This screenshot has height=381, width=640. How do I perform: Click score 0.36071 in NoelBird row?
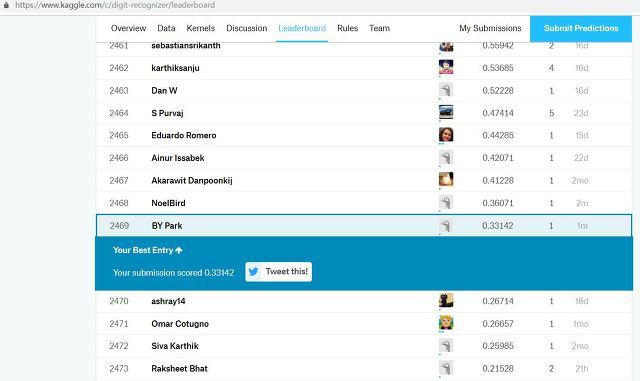(x=498, y=203)
